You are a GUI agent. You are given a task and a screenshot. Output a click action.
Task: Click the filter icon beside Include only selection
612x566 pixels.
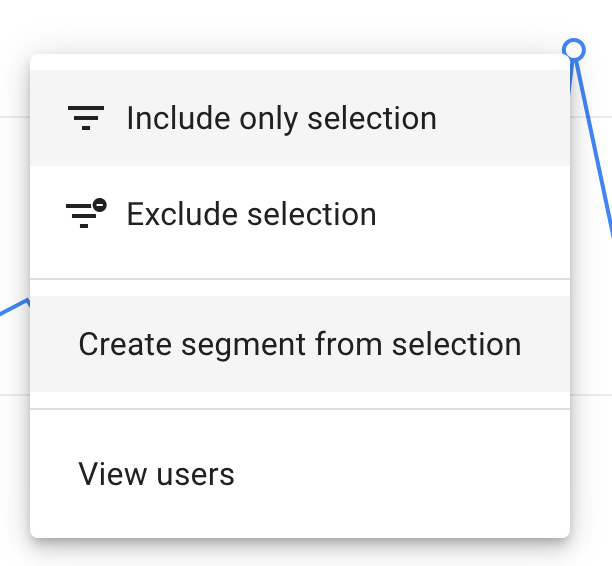(x=86, y=118)
